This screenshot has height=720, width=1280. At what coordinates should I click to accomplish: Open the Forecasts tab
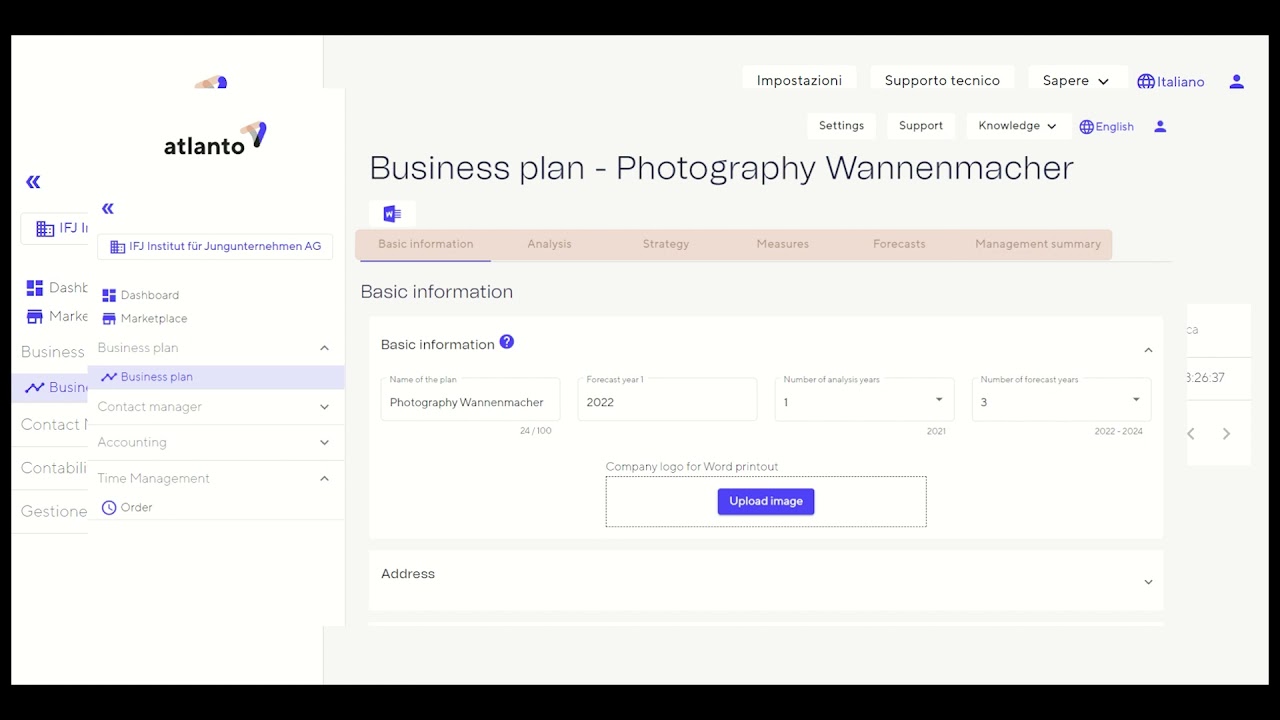(x=898, y=243)
